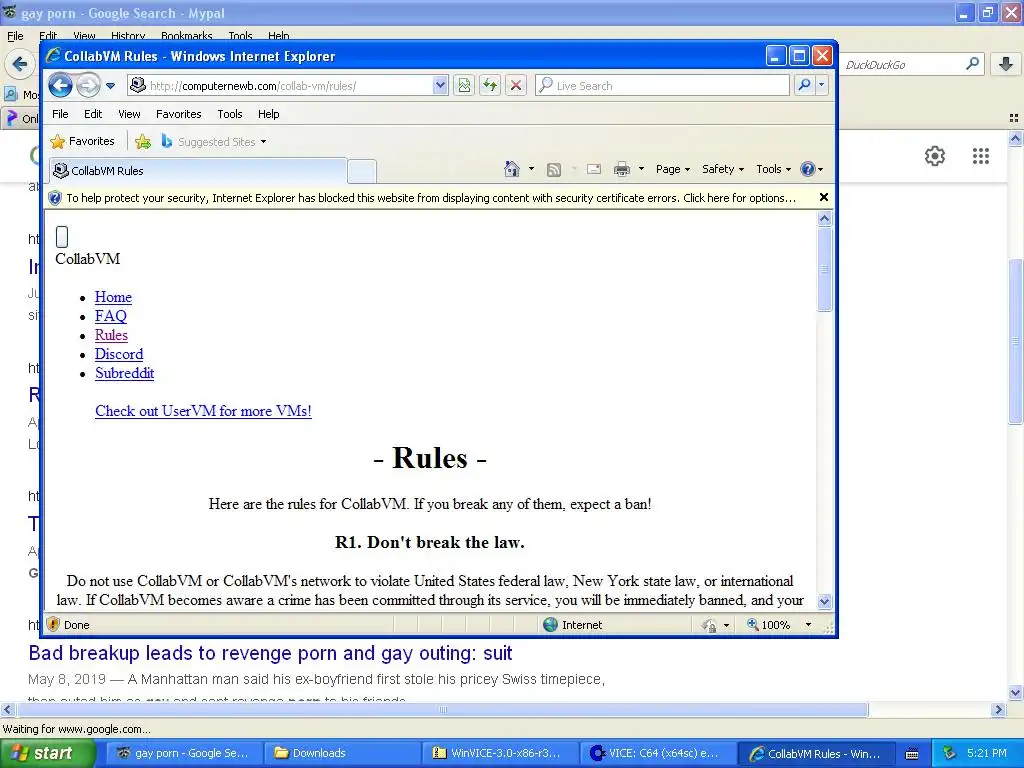This screenshot has width=1024, height=768.
Task: Open the Safety dropdown menu
Action: pos(723,169)
